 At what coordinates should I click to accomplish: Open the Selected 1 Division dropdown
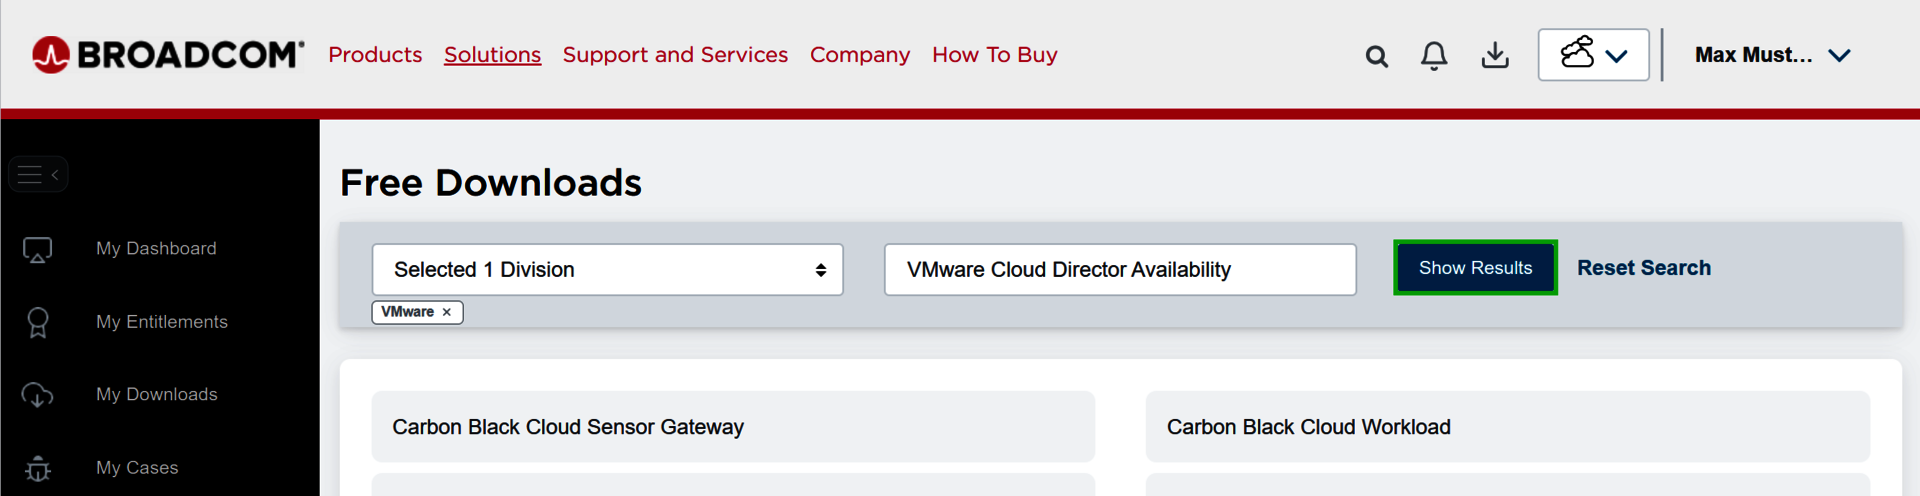point(607,270)
